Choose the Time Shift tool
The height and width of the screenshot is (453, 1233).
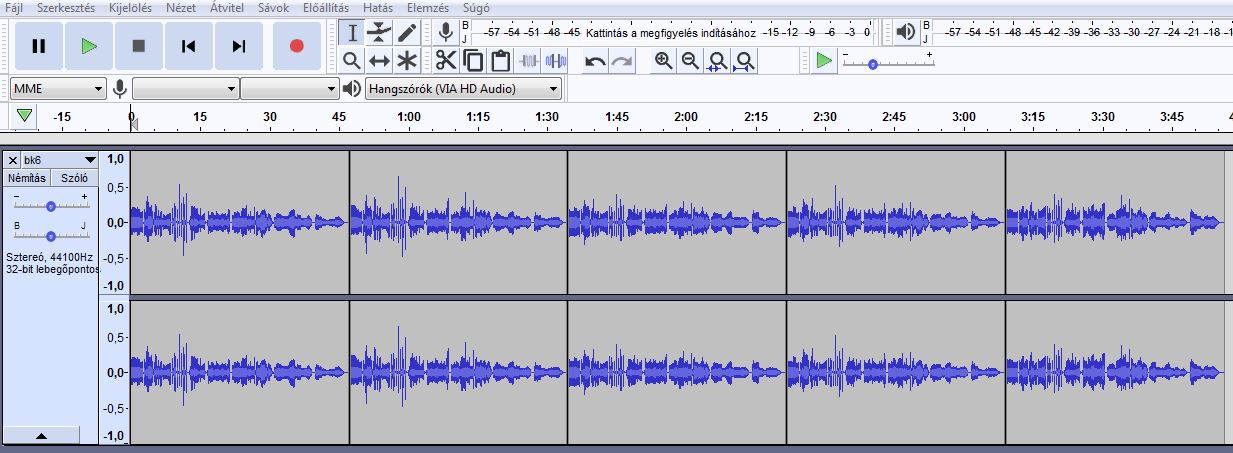coord(379,61)
